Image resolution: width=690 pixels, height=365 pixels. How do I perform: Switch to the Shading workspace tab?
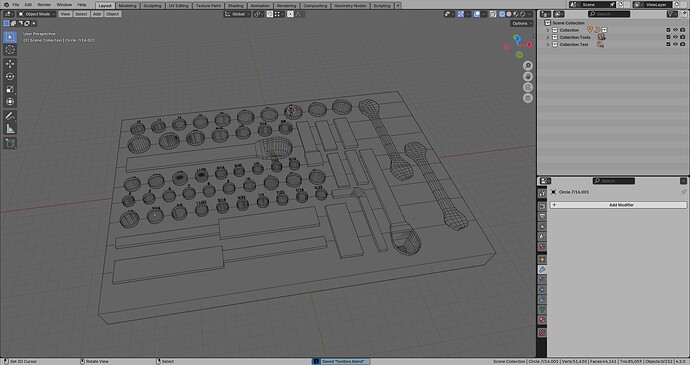pyautogui.click(x=235, y=6)
